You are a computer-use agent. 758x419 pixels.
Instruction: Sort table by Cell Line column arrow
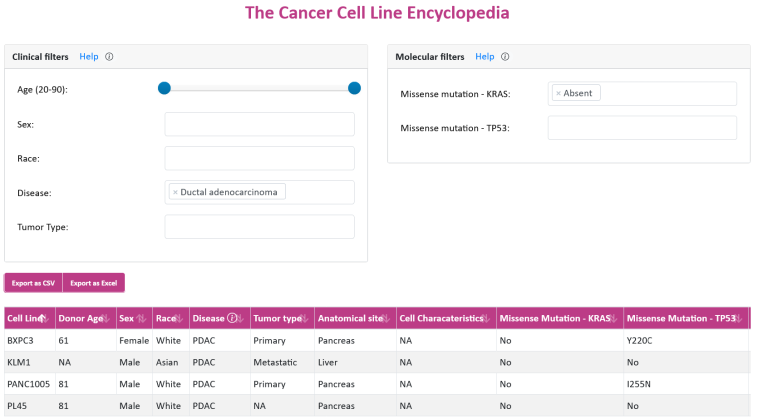[x=43, y=319]
